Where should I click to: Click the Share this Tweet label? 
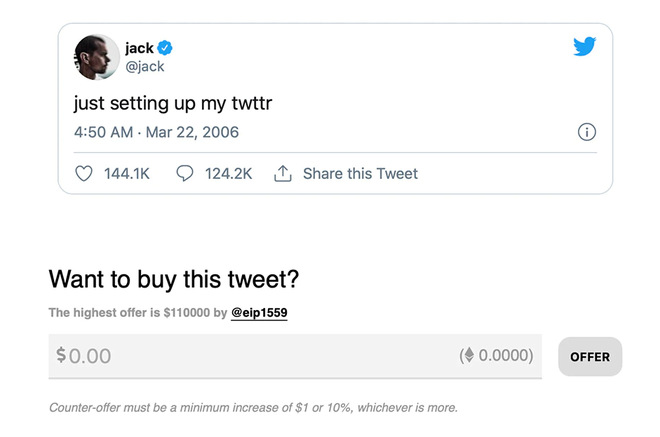(x=360, y=174)
